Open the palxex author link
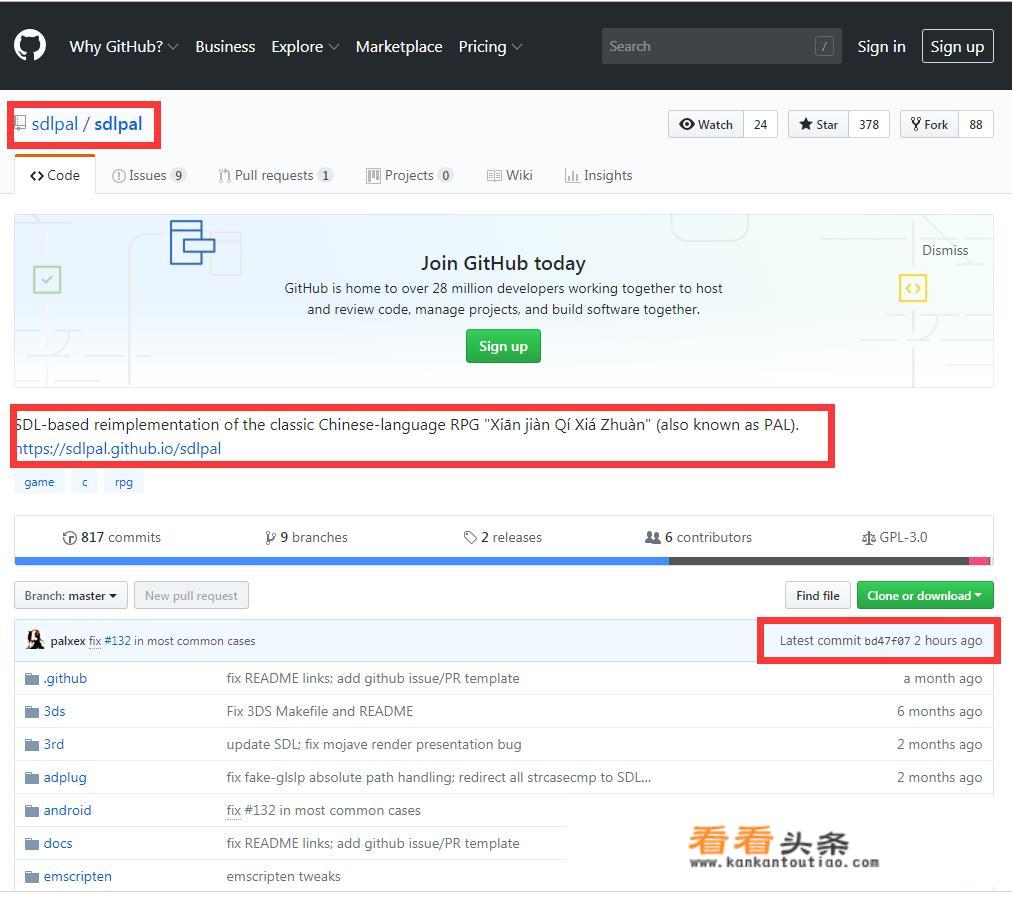This screenshot has width=1012, height=897. coord(68,641)
